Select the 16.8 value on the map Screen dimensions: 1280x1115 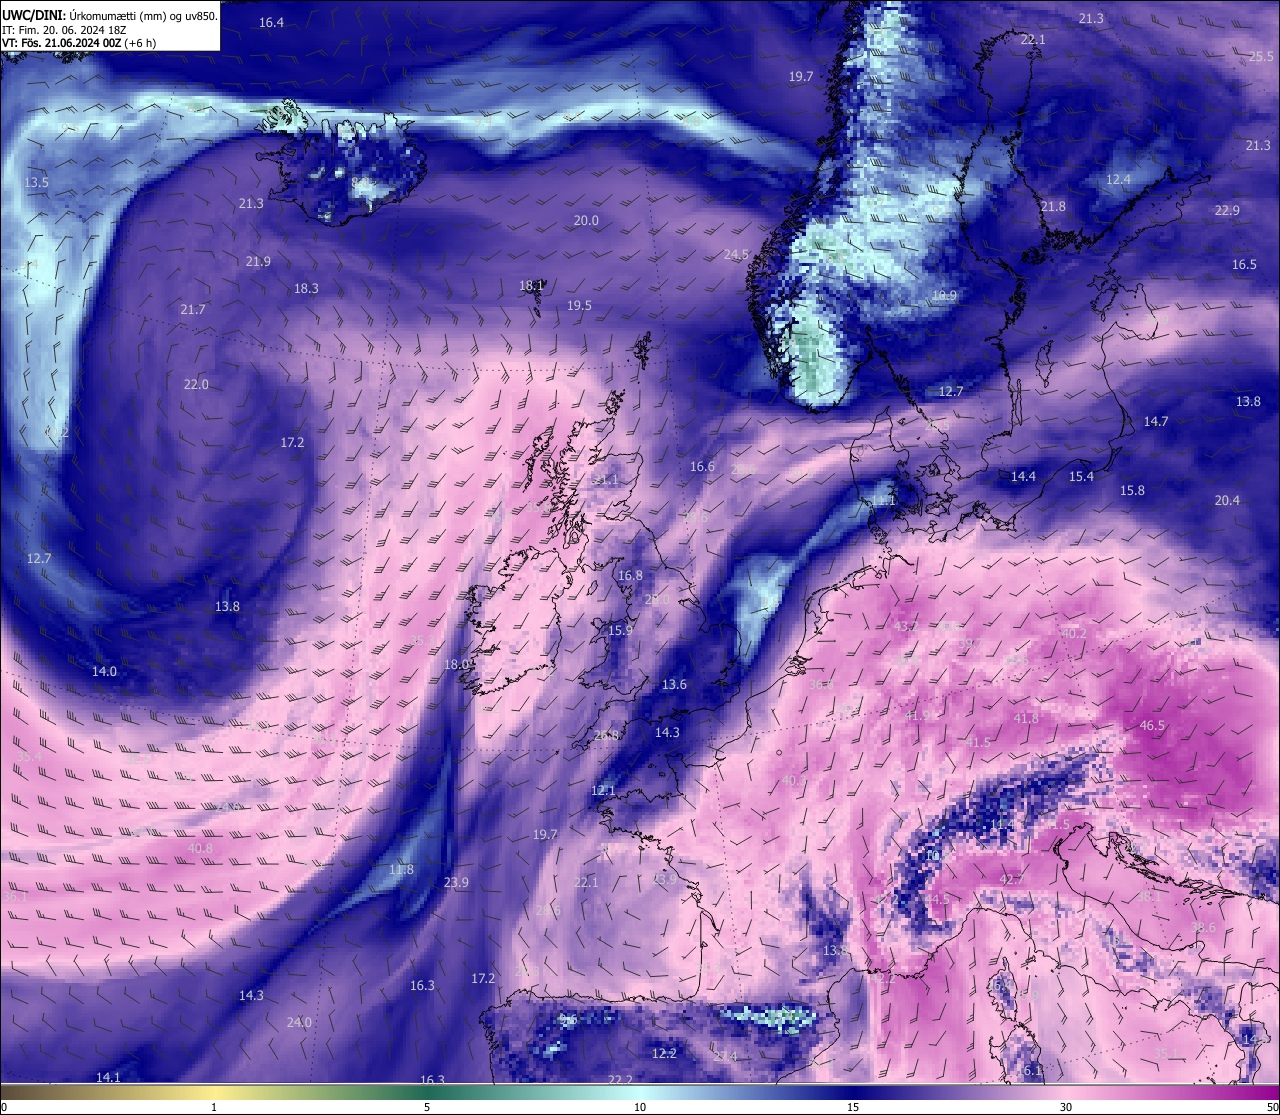(630, 575)
